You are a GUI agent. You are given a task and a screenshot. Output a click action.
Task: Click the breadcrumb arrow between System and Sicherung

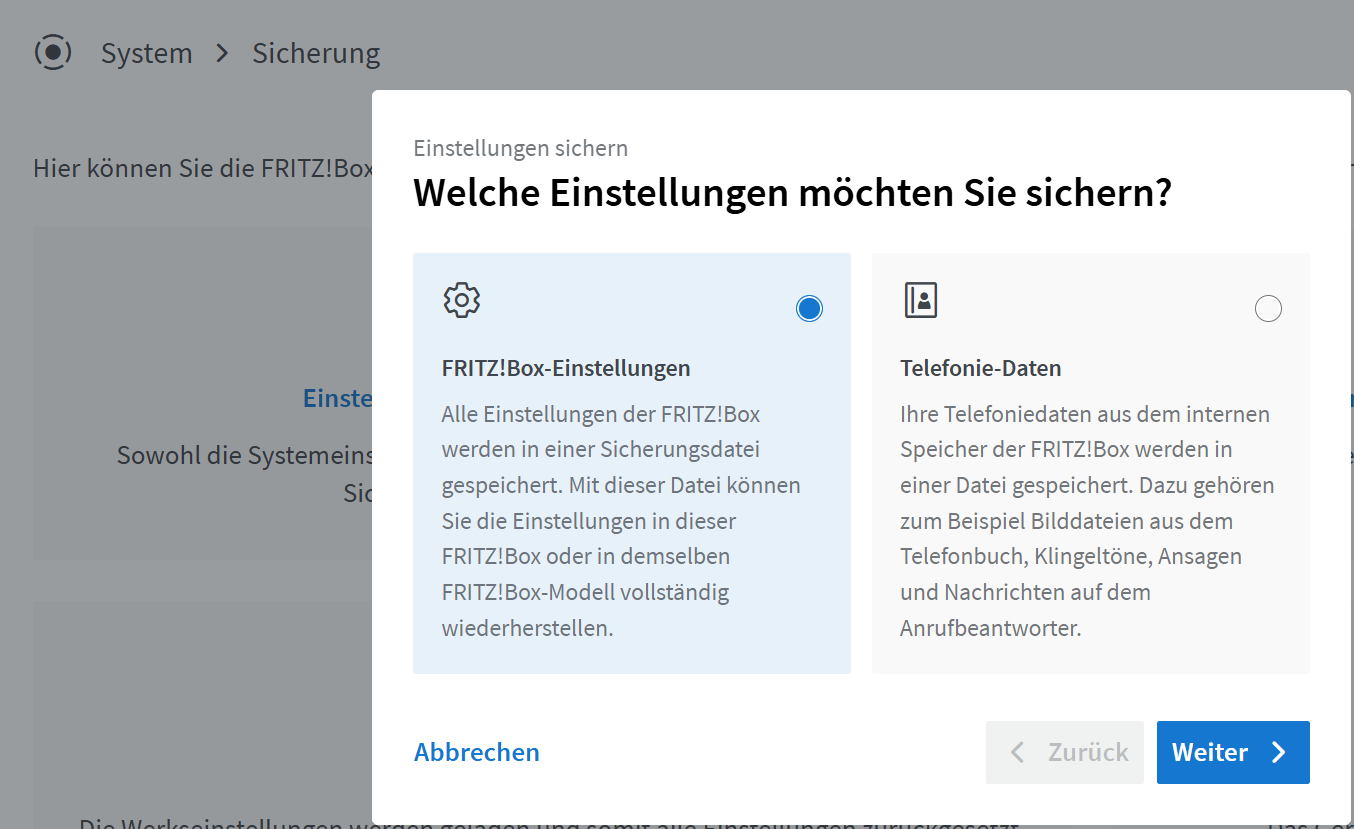coord(222,53)
